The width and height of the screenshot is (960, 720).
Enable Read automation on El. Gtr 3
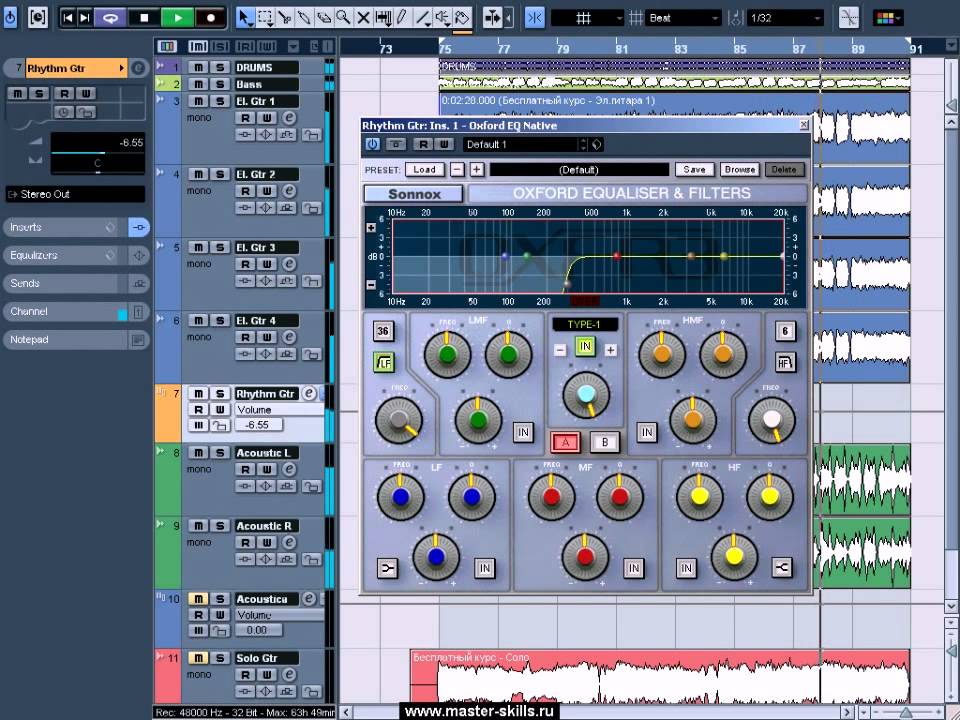(x=245, y=264)
